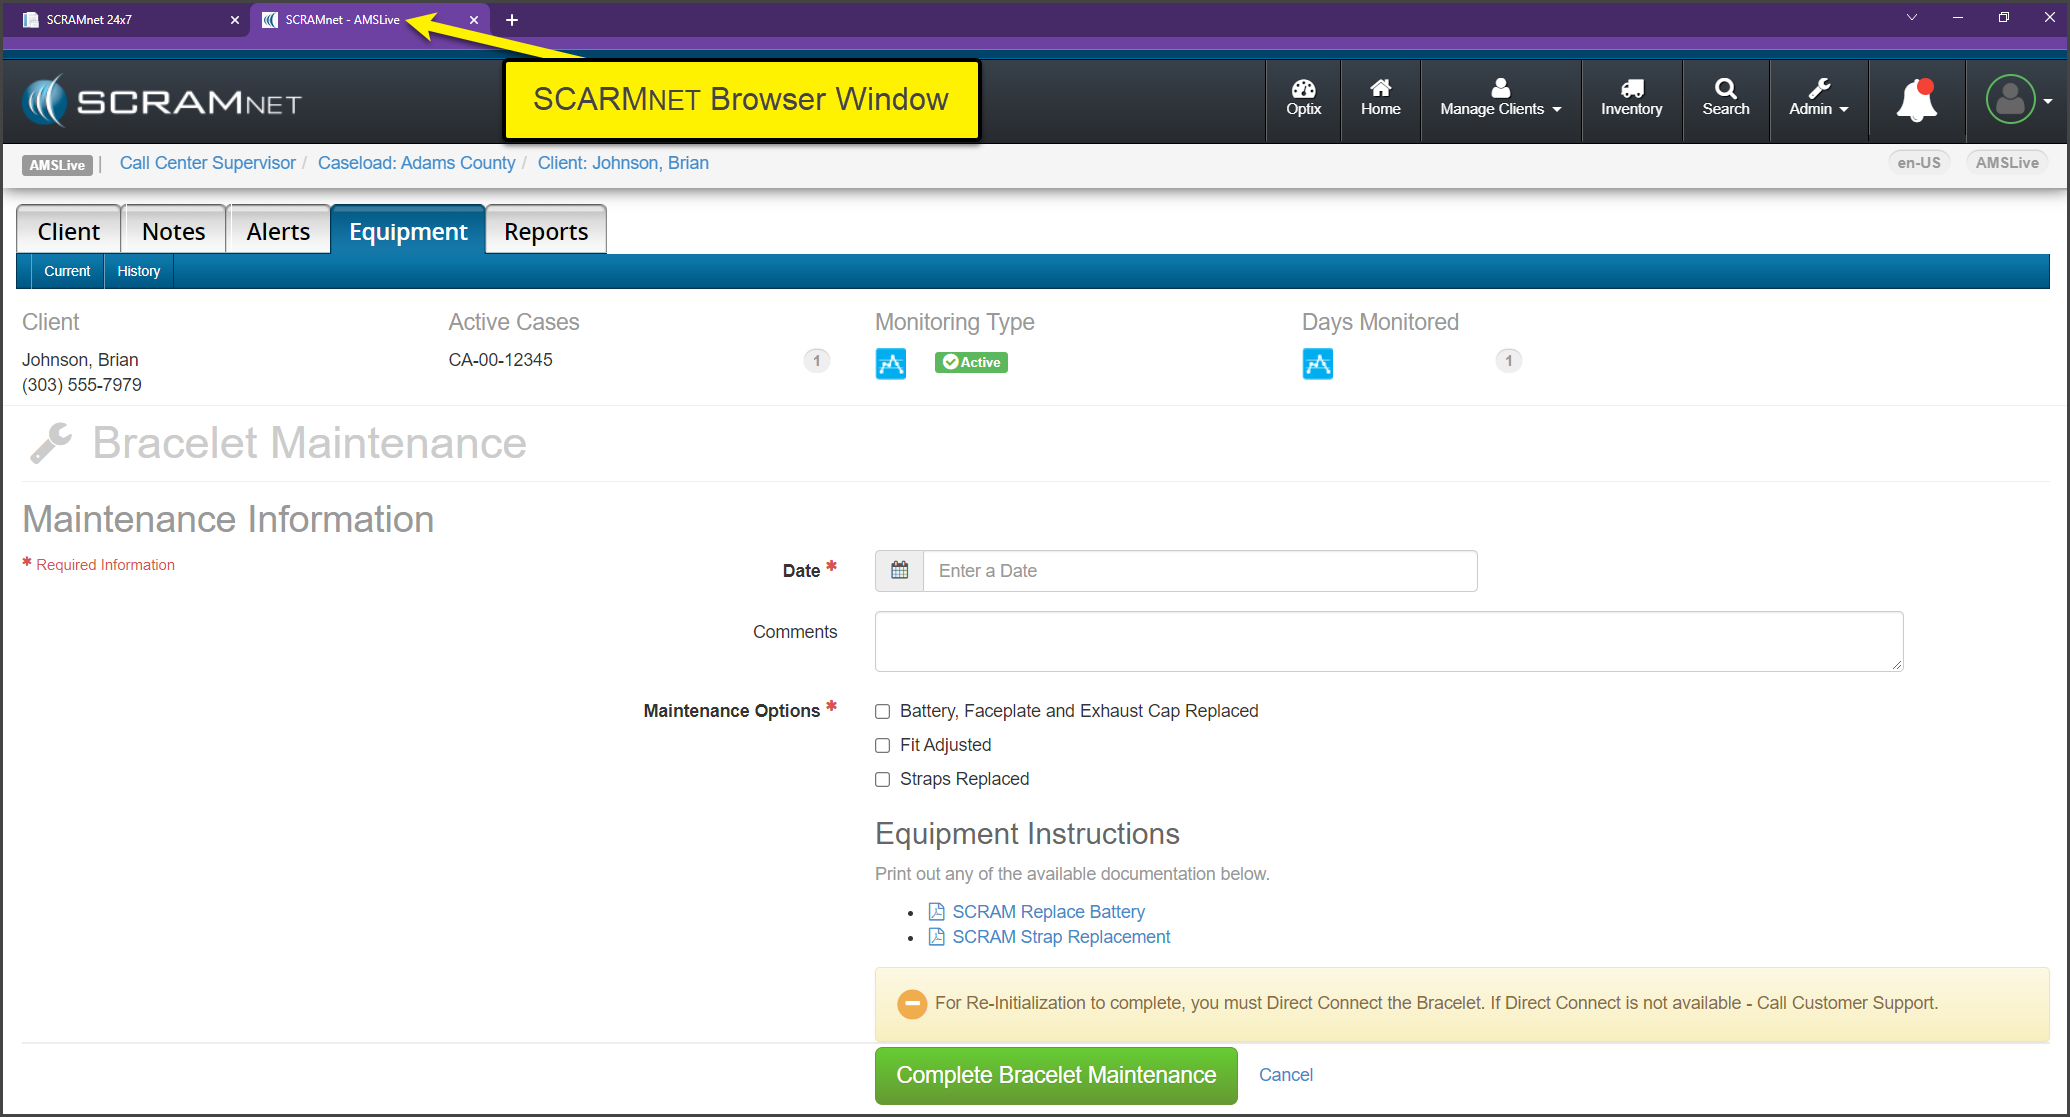Click Complete Bracelet Maintenance button
This screenshot has height=1117, width=2070.
click(1056, 1075)
